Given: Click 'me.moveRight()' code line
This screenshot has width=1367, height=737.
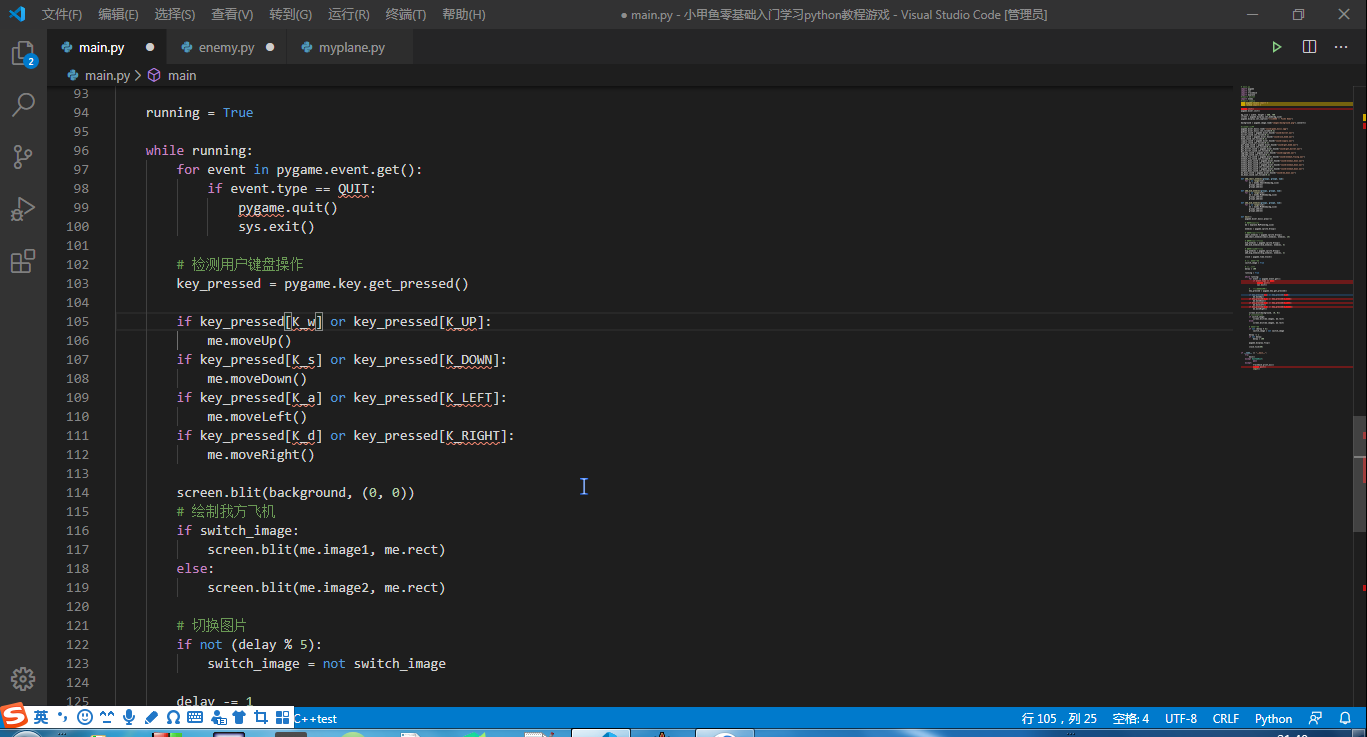Looking at the screenshot, I should pyautogui.click(x=261, y=454).
